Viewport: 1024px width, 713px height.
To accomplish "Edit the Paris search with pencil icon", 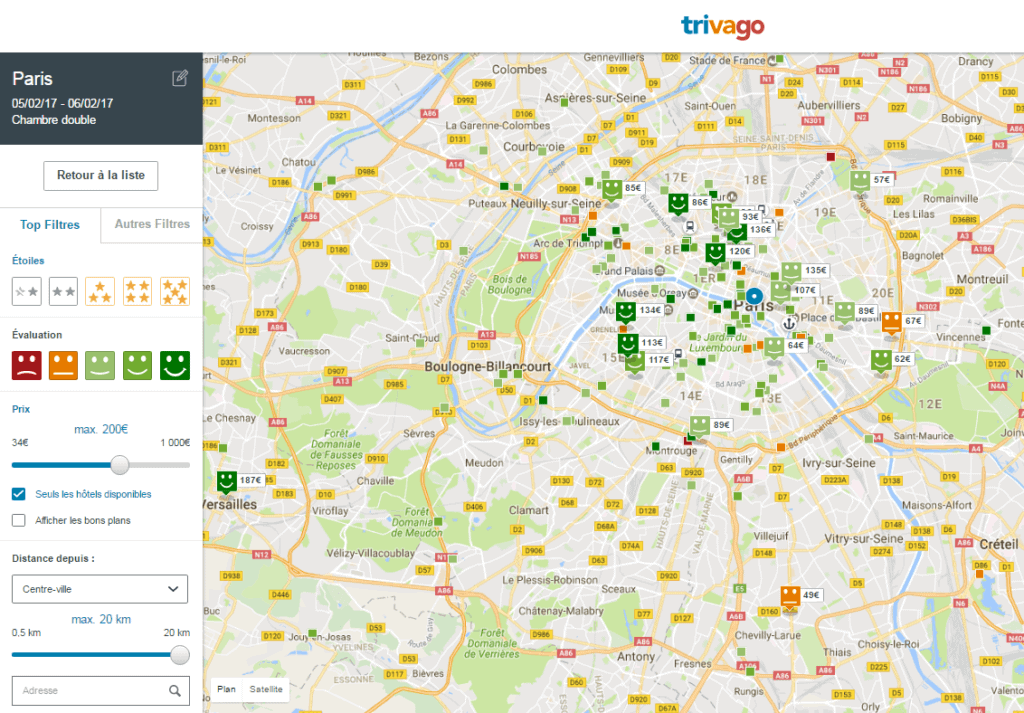I will [180, 78].
